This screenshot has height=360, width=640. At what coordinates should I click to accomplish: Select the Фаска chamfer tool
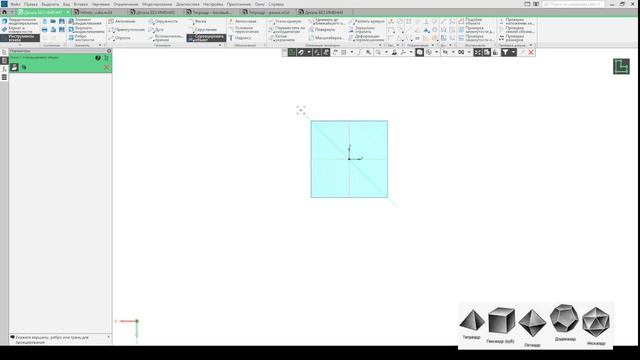197,21
